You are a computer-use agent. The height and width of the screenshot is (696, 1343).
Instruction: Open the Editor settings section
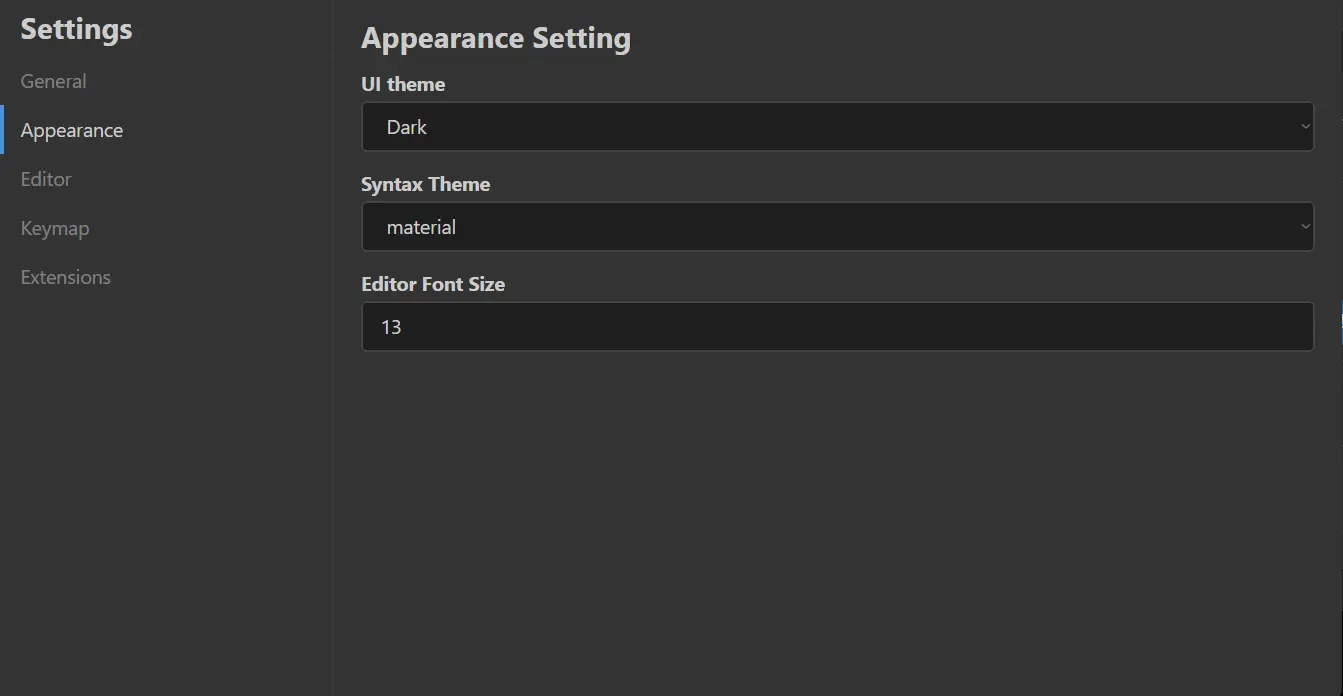[x=46, y=179]
